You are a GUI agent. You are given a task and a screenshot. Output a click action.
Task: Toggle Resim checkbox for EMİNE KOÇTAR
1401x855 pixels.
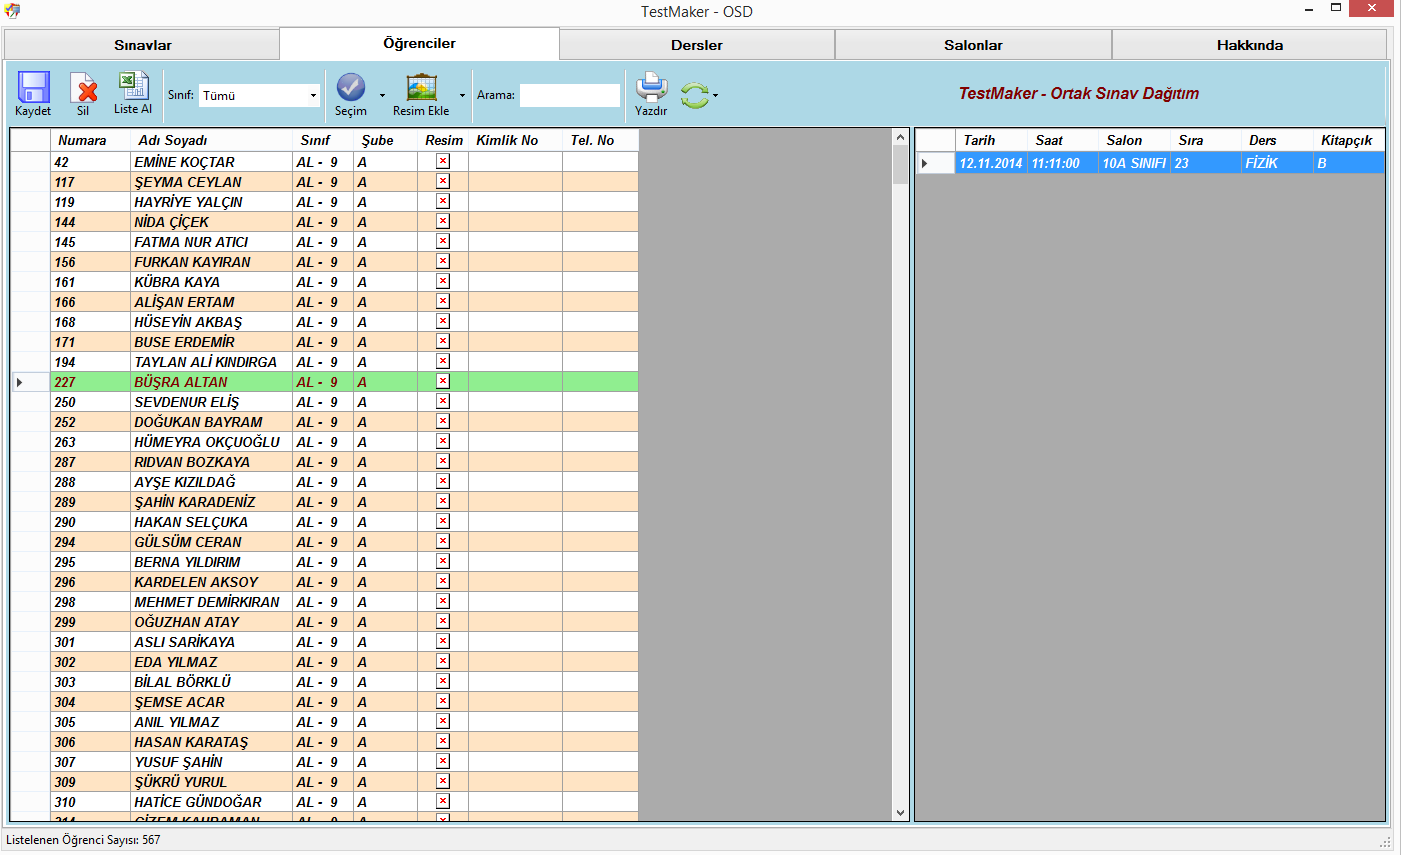443,162
